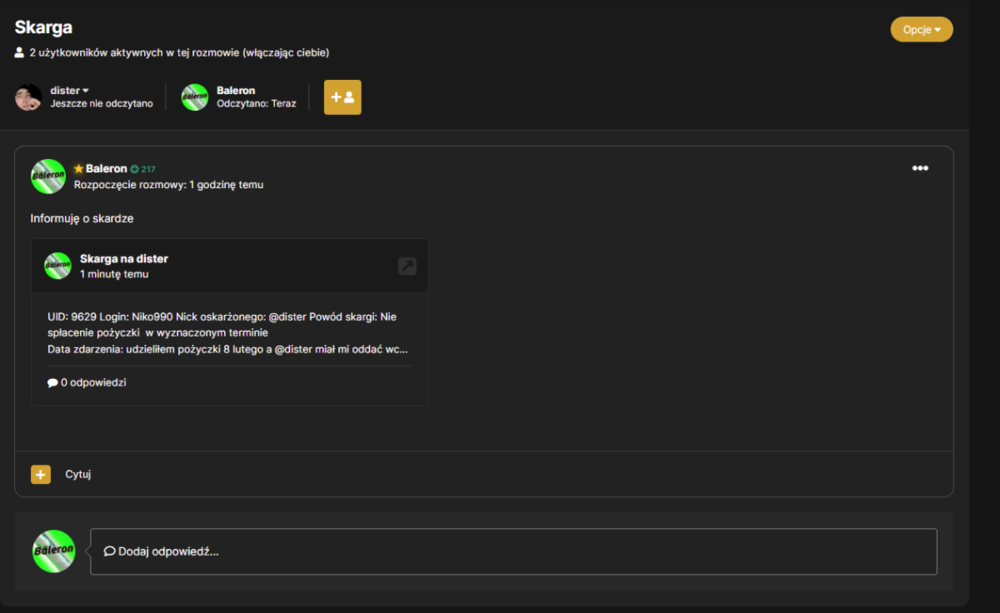Click Baleron's name in participants list
This screenshot has width=1000, height=613.
[x=235, y=91]
